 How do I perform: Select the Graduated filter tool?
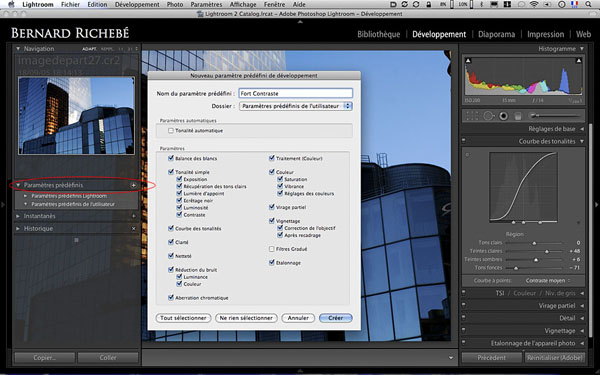pos(518,116)
